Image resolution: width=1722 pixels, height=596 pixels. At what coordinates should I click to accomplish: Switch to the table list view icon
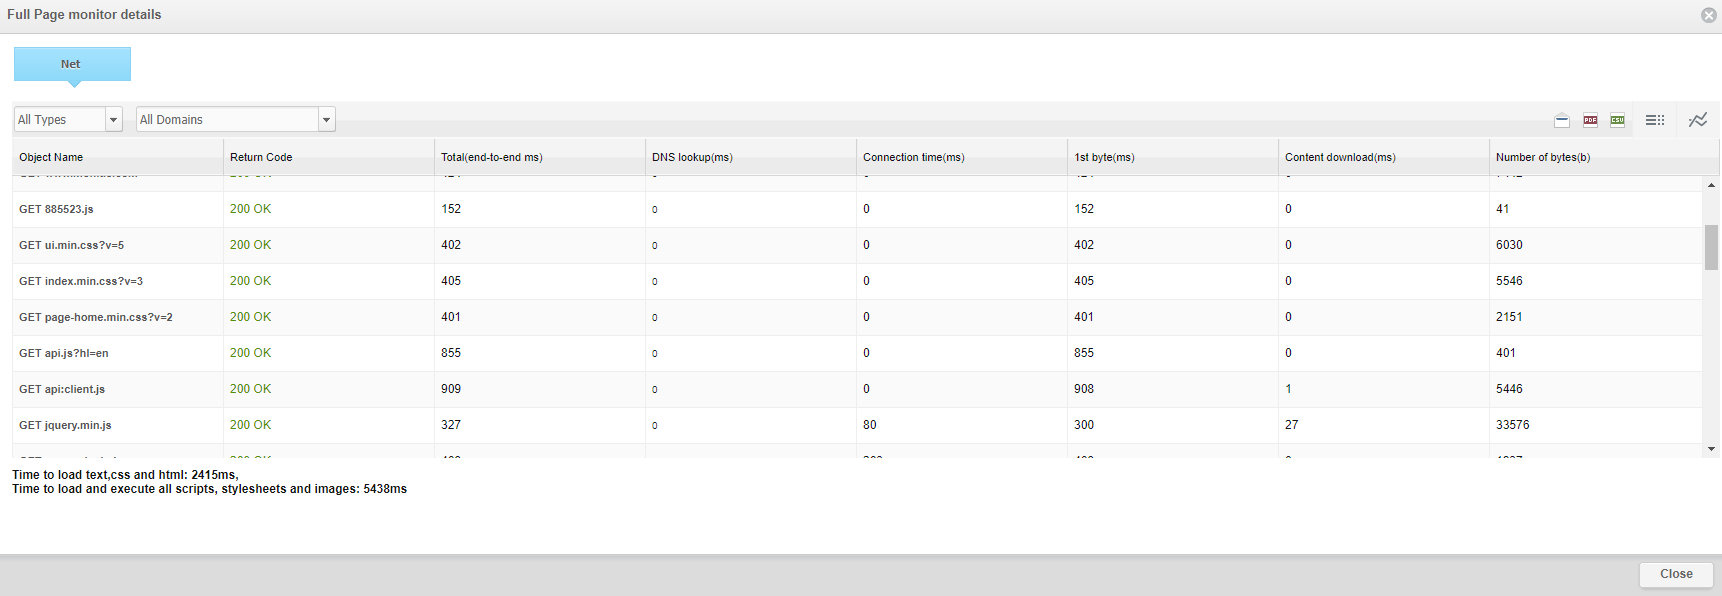pos(1655,120)
